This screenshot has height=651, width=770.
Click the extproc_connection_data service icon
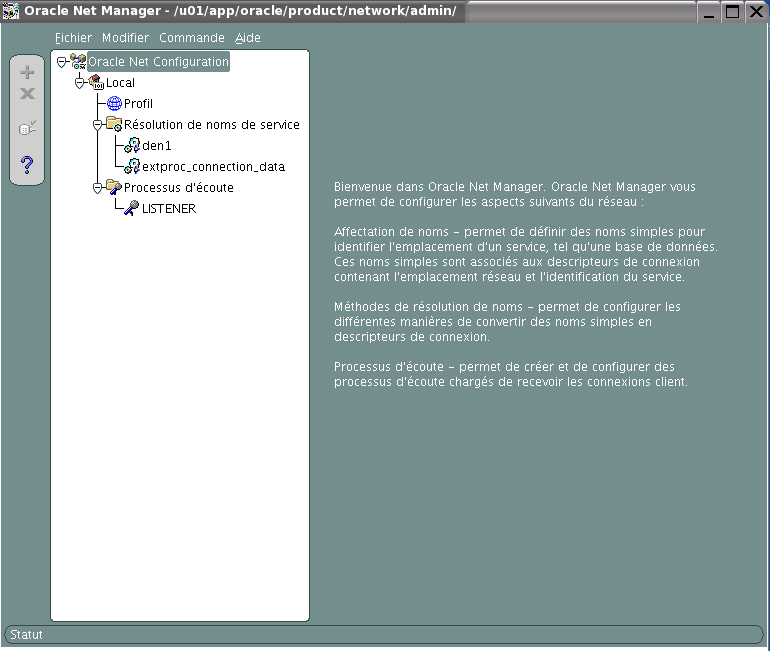132,166
